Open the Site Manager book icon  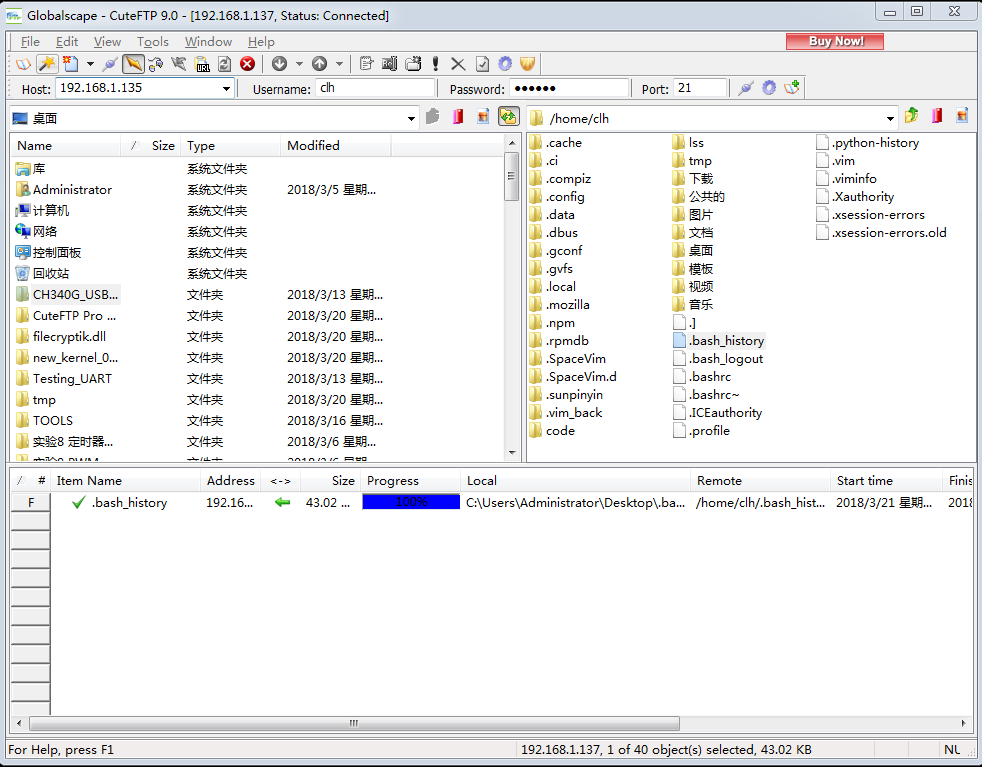23,64
